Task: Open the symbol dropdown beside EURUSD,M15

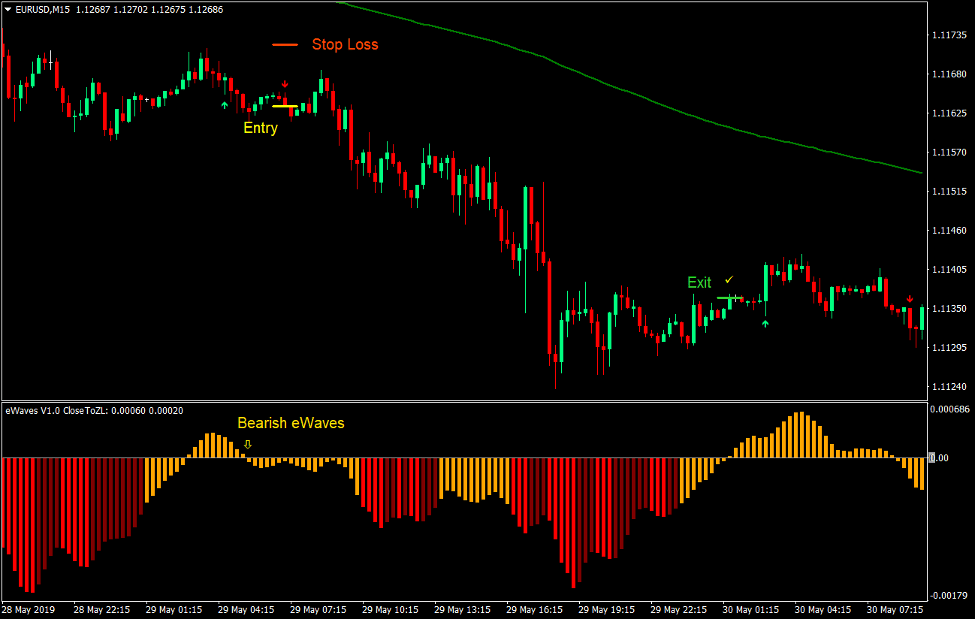Action: 8,8
